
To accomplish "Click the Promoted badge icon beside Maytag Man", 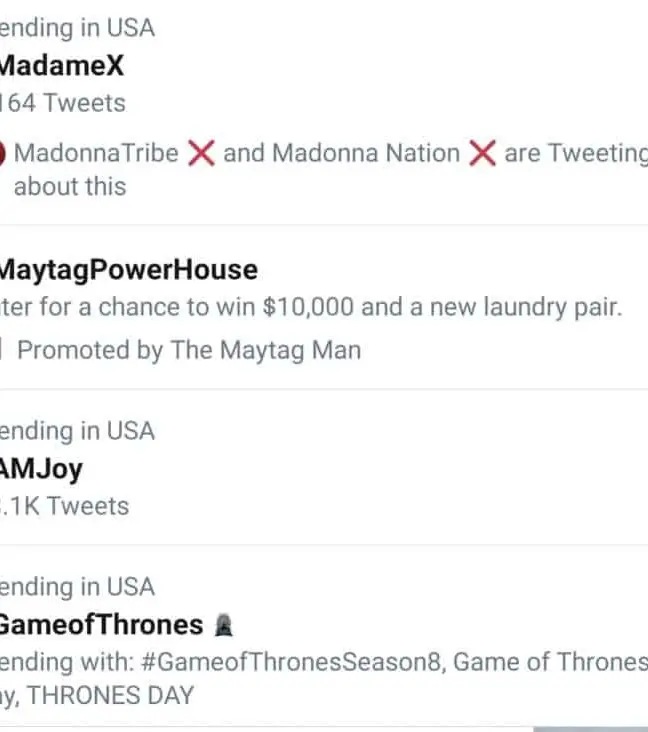I will 2,350.
